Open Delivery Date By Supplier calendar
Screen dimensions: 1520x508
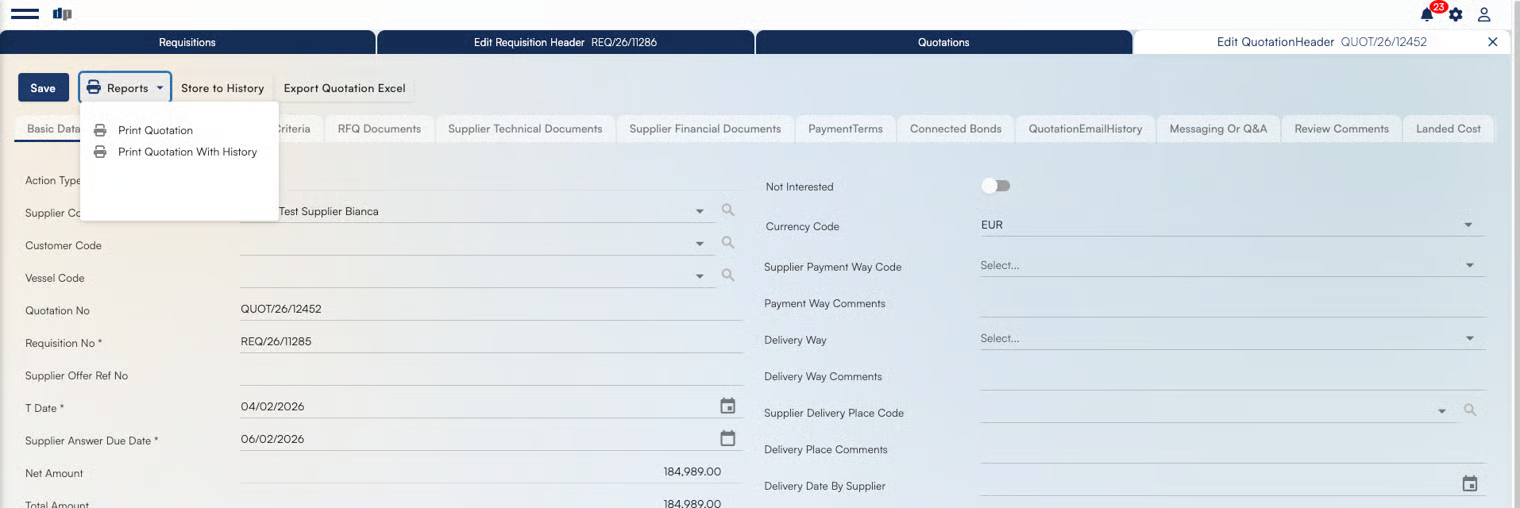click(1470, 484)
